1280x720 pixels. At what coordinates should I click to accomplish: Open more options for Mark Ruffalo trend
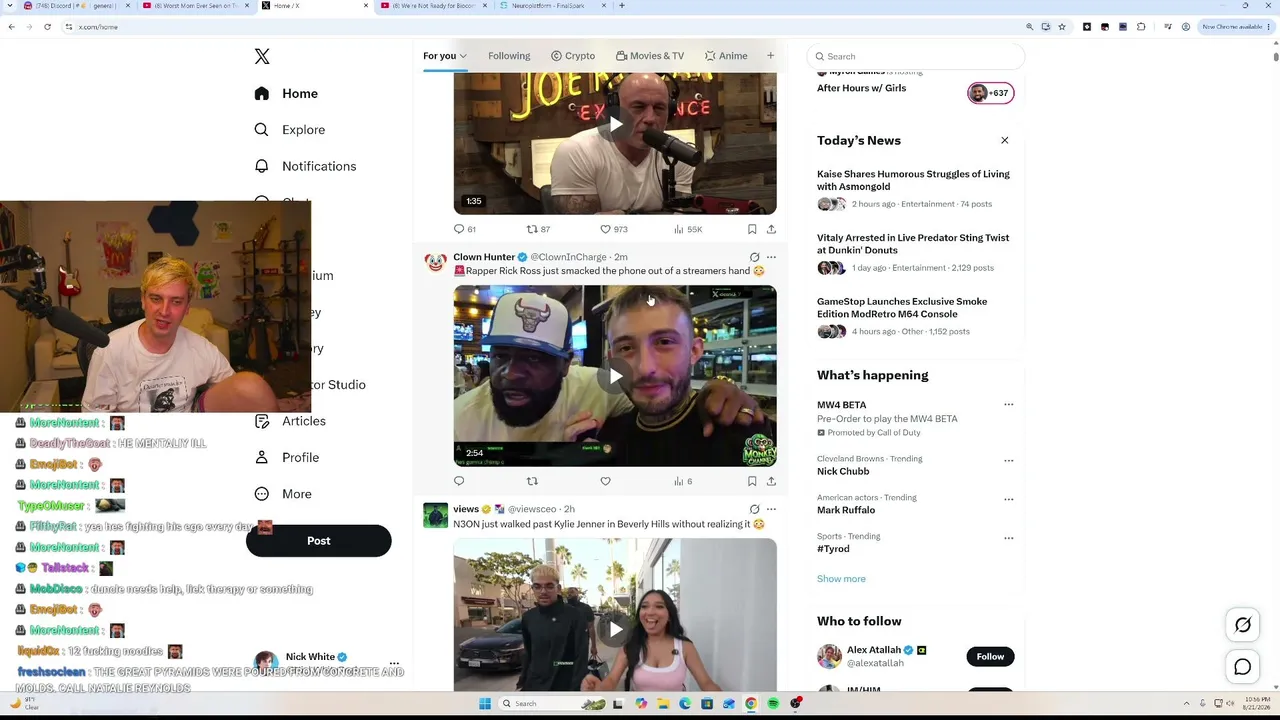(x=1008, y=499)
